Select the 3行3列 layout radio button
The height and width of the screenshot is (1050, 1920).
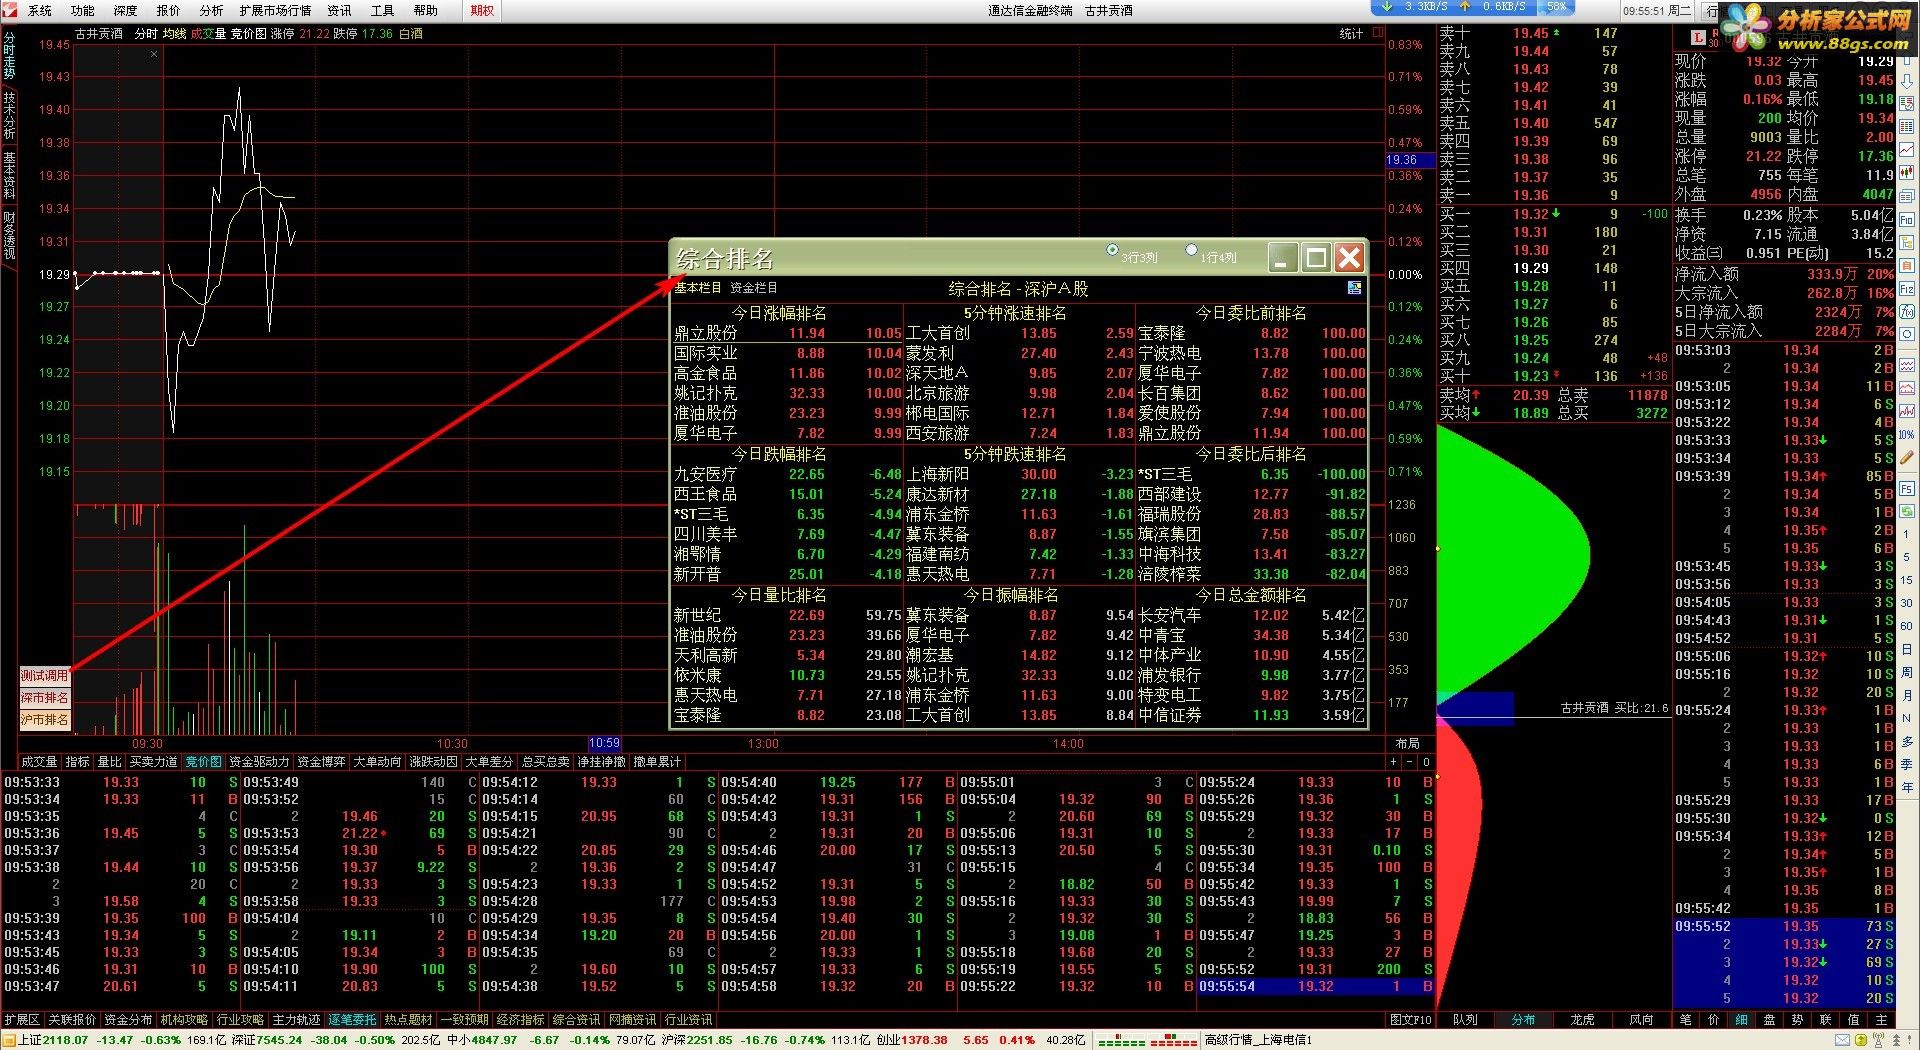1112,250
